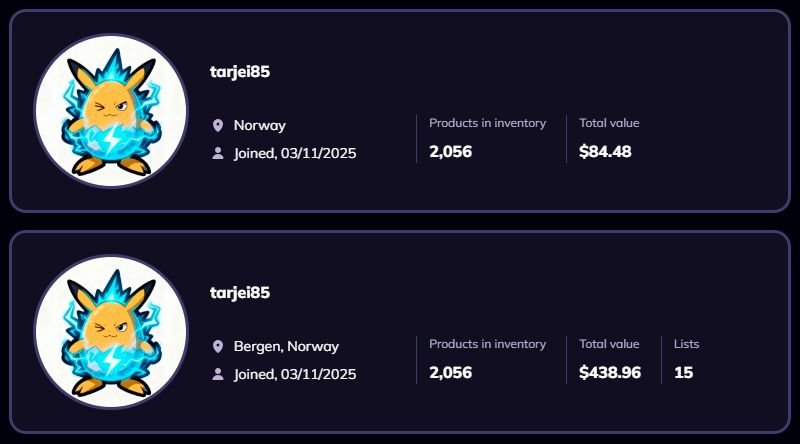Click the 2,056 inventory count in the top card
This screenshot has width=800, height=444.
tap(451, 152)
